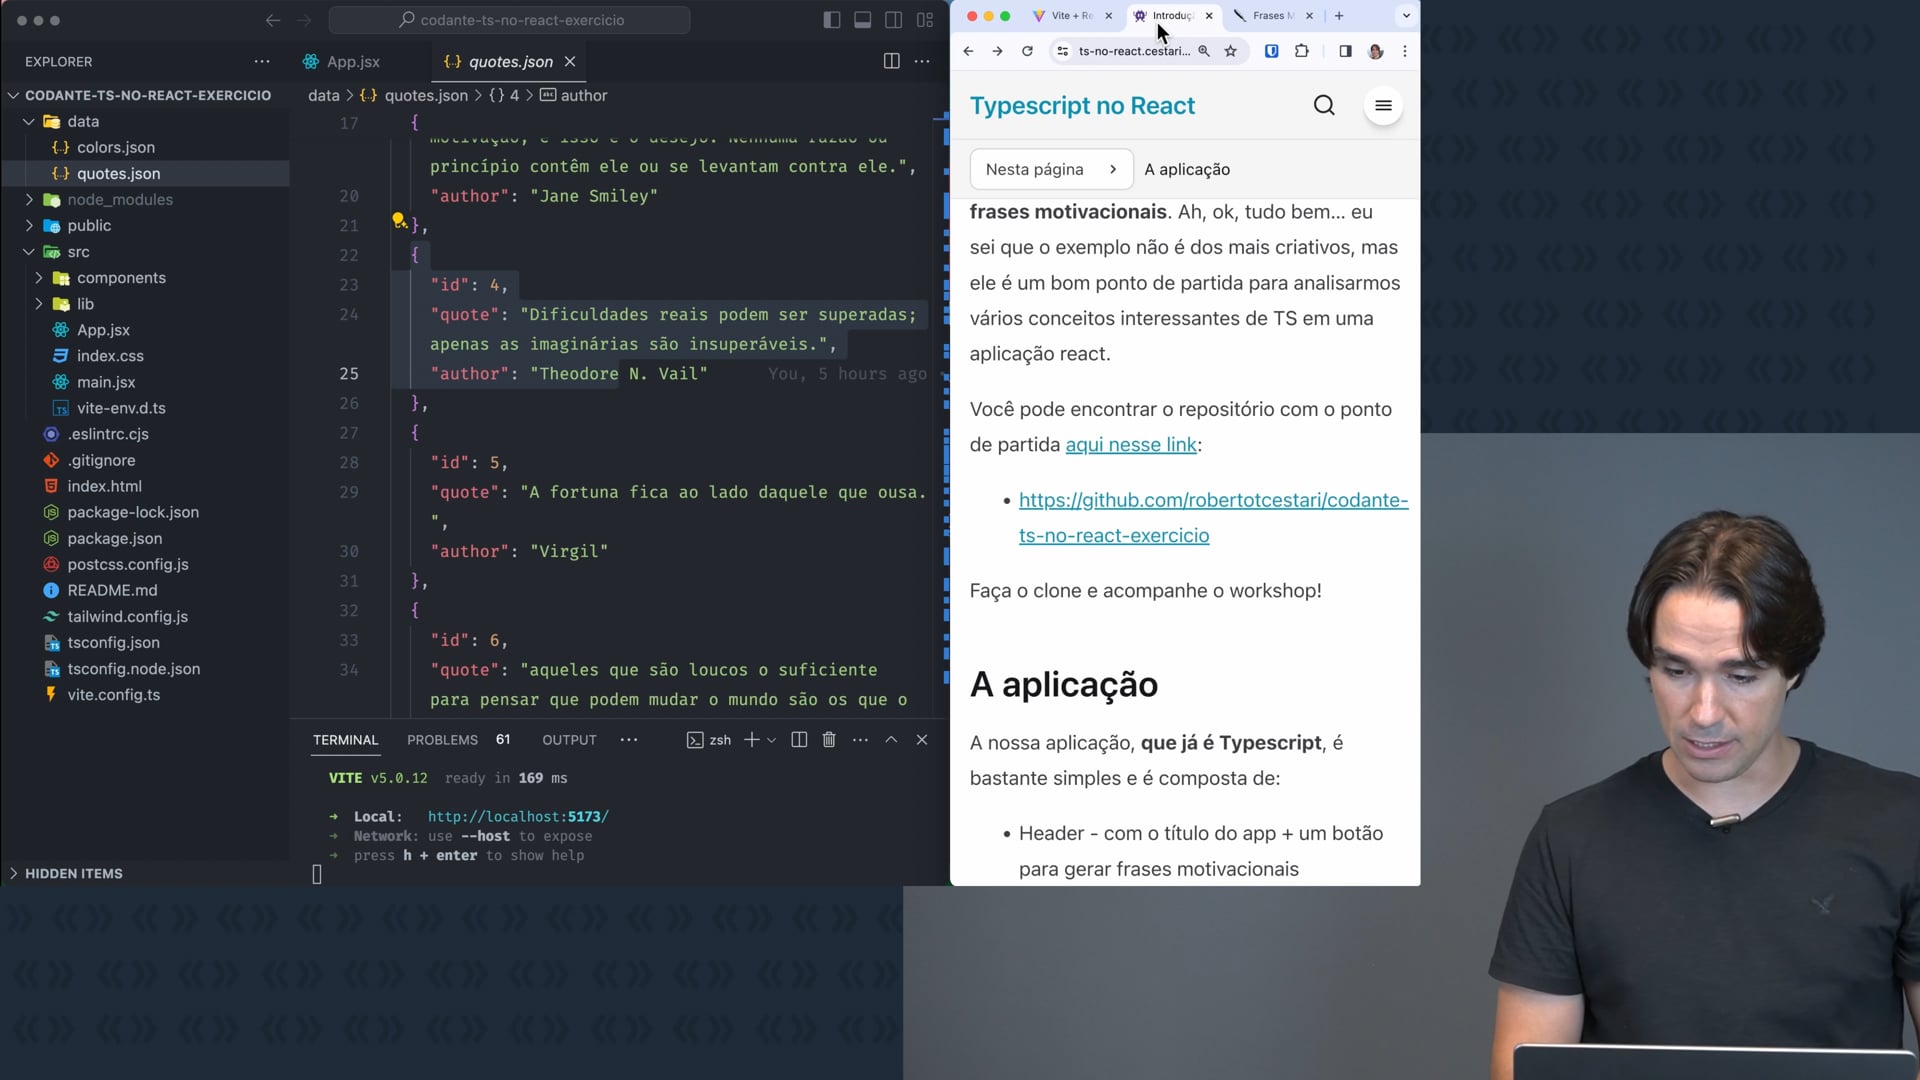Image resolution: width=1920 pixels, height=1080 pixels.
Task: Open the Nesta página dropdown
Action: point(1050,169)
